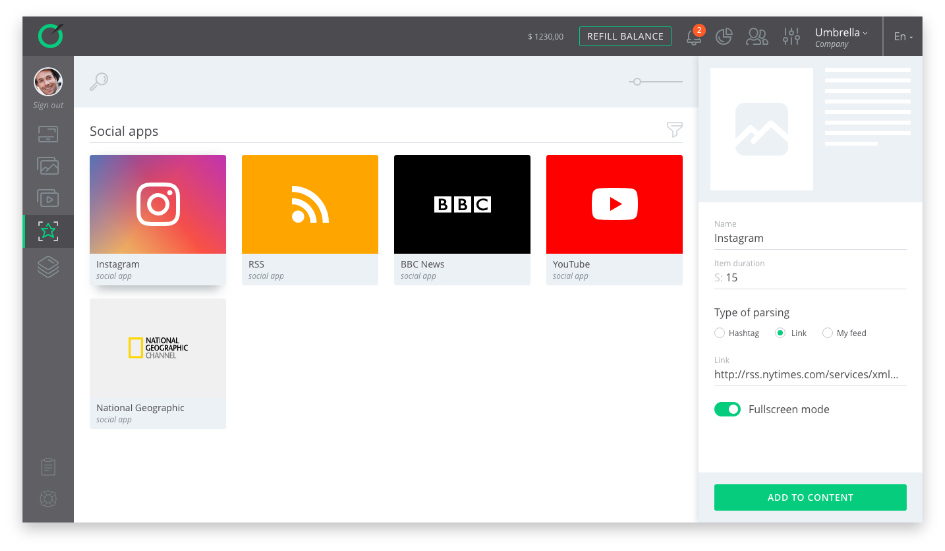Disable the Fullscreen mode toggle
The image size is (945, 551).
click(727, 409)
